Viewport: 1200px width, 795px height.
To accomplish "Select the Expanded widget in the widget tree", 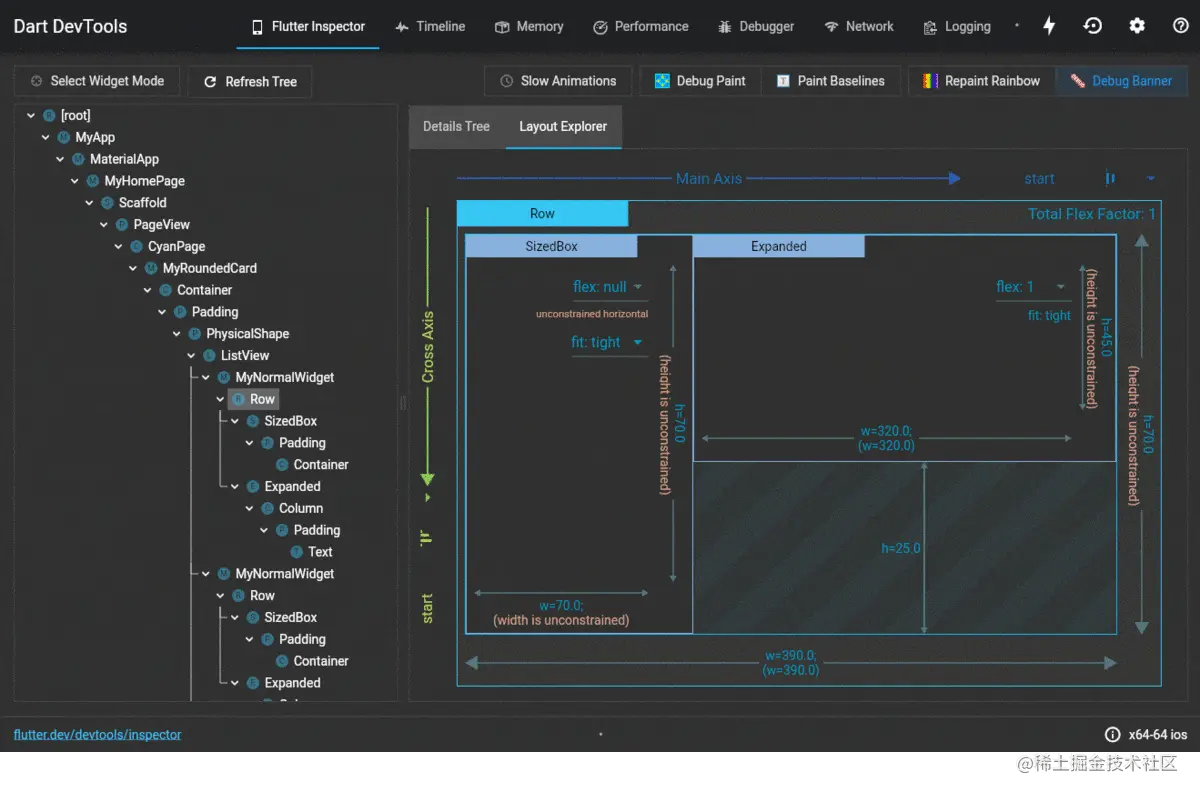I will point(291,486).
